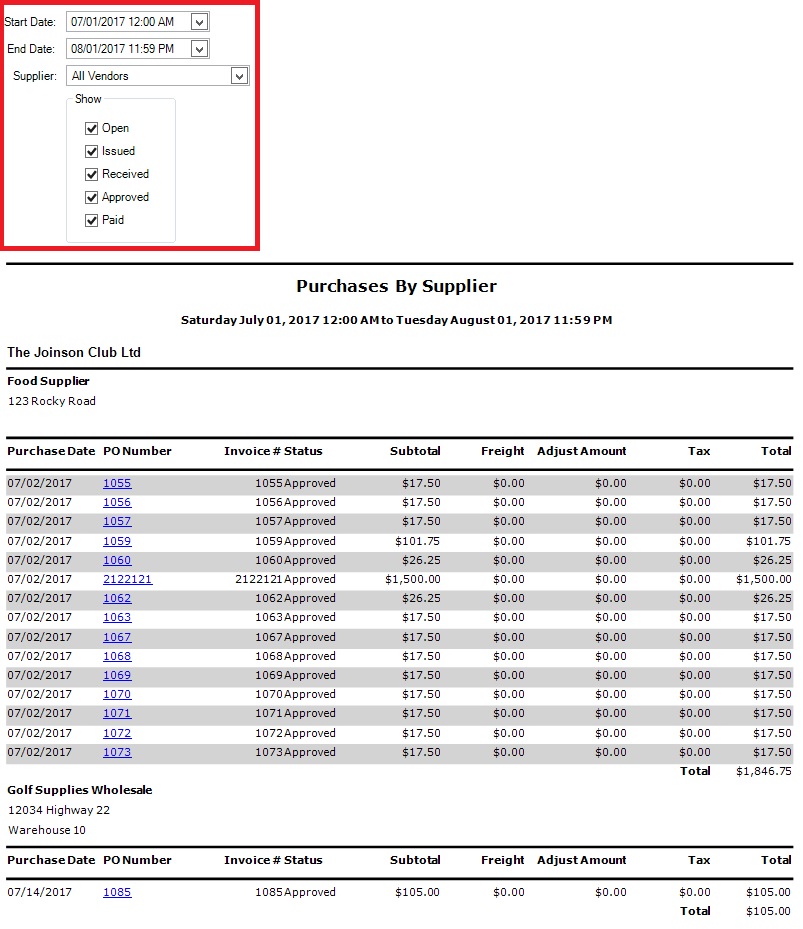Disable the Received checkbox

tap(92, 174)
